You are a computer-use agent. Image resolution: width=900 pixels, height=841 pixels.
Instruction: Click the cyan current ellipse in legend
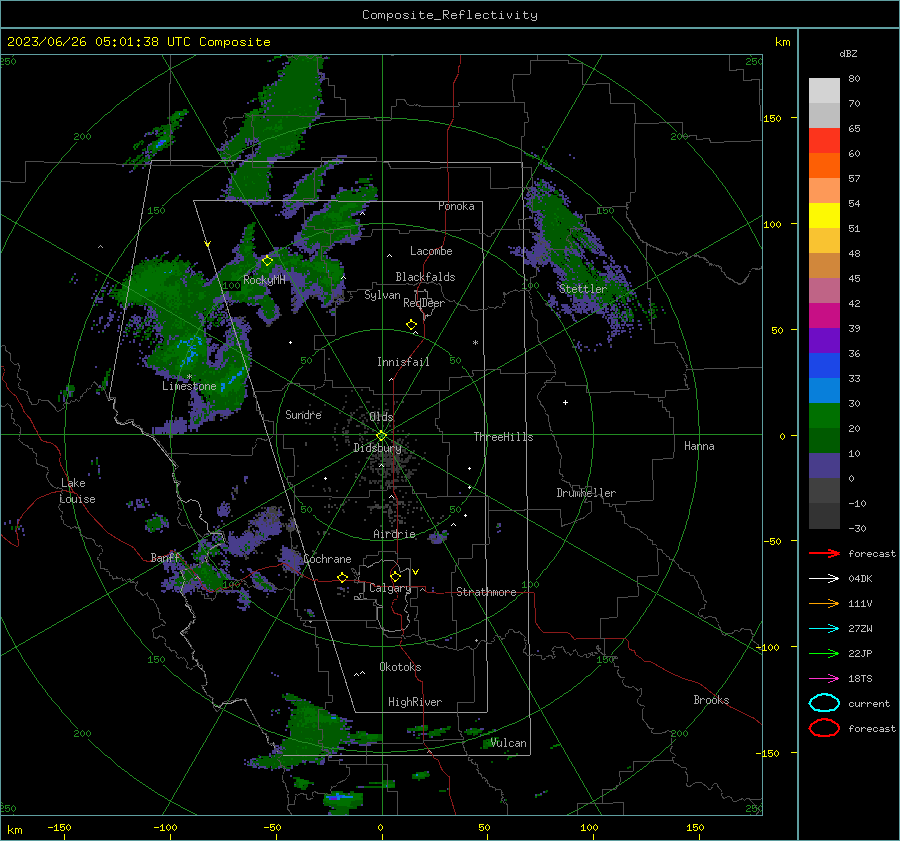point(824,703)
